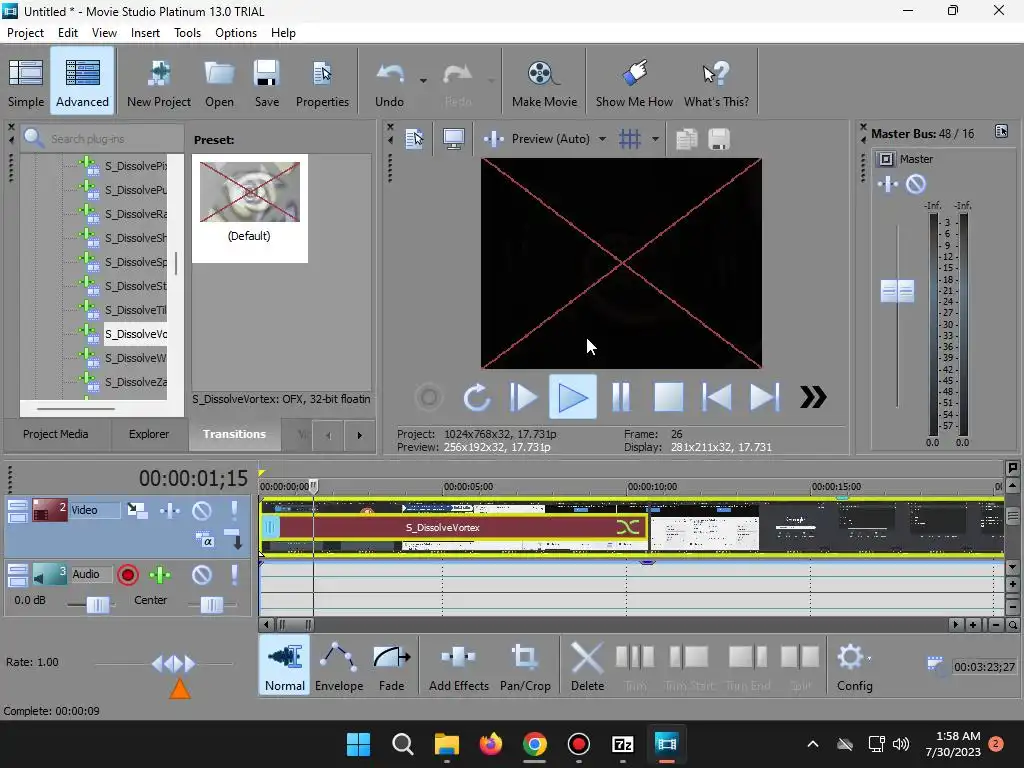Click the Pan/Crop tool
1024x768 pixels.
point(525,666)
